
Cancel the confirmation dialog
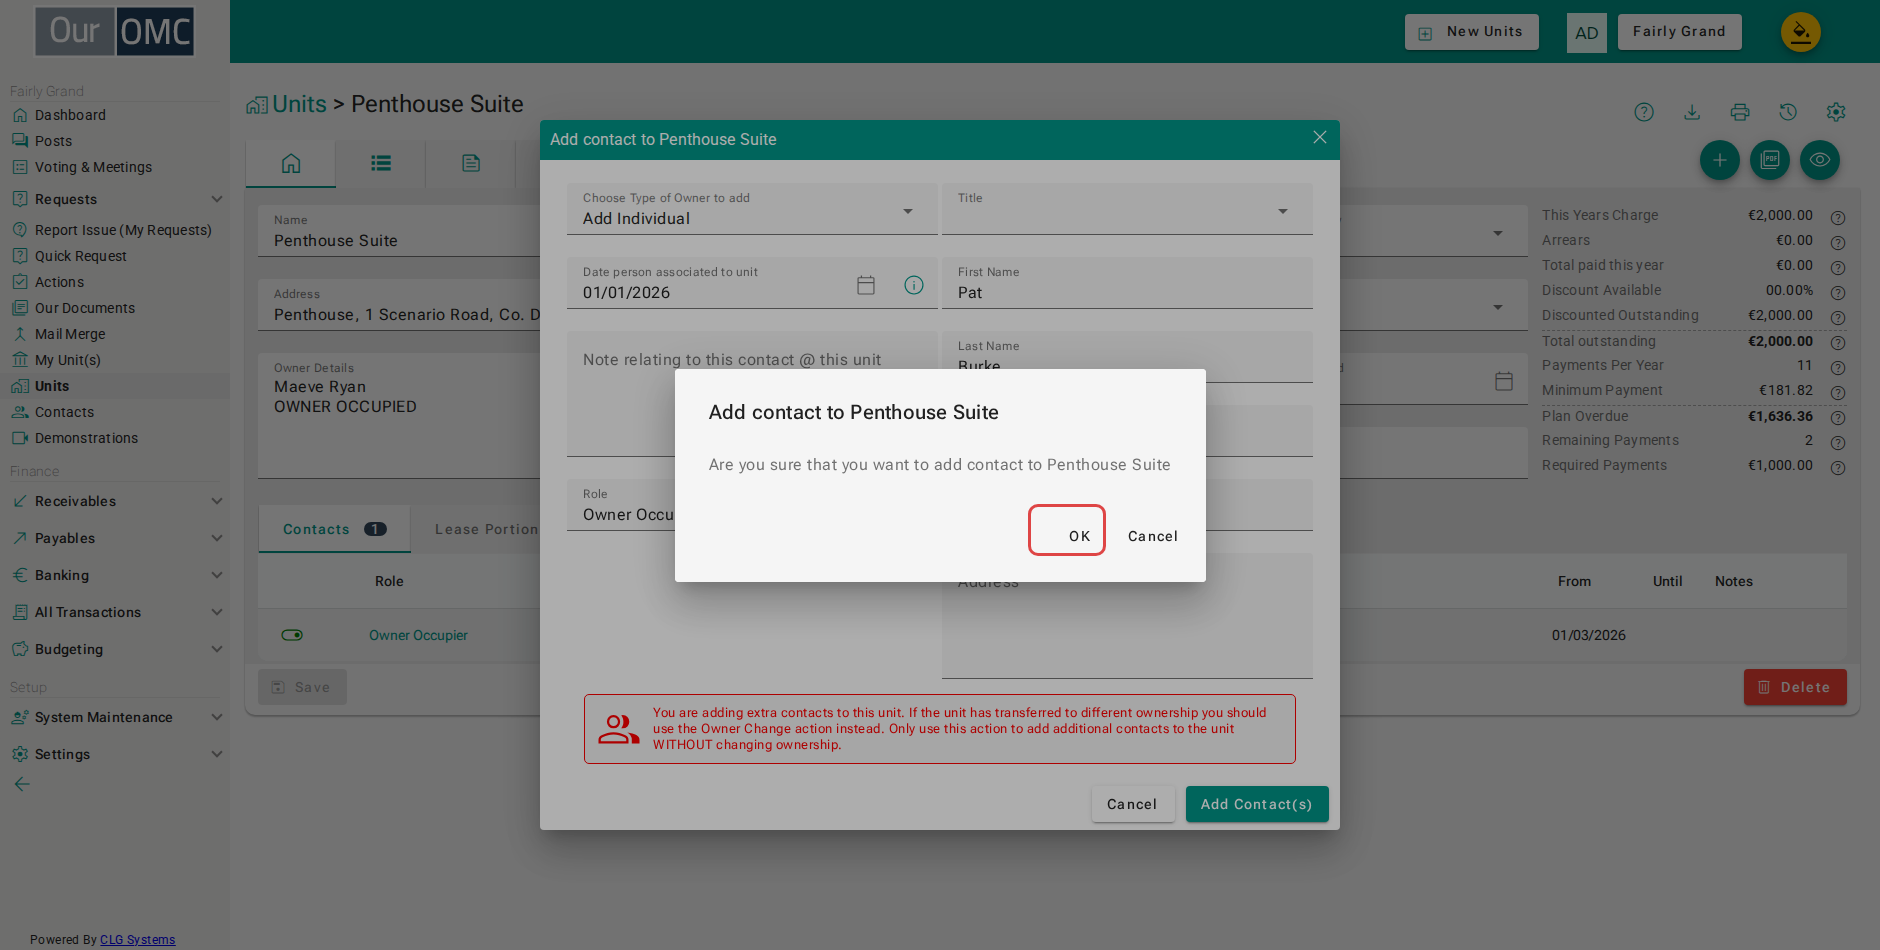(x=1153, y=536)
